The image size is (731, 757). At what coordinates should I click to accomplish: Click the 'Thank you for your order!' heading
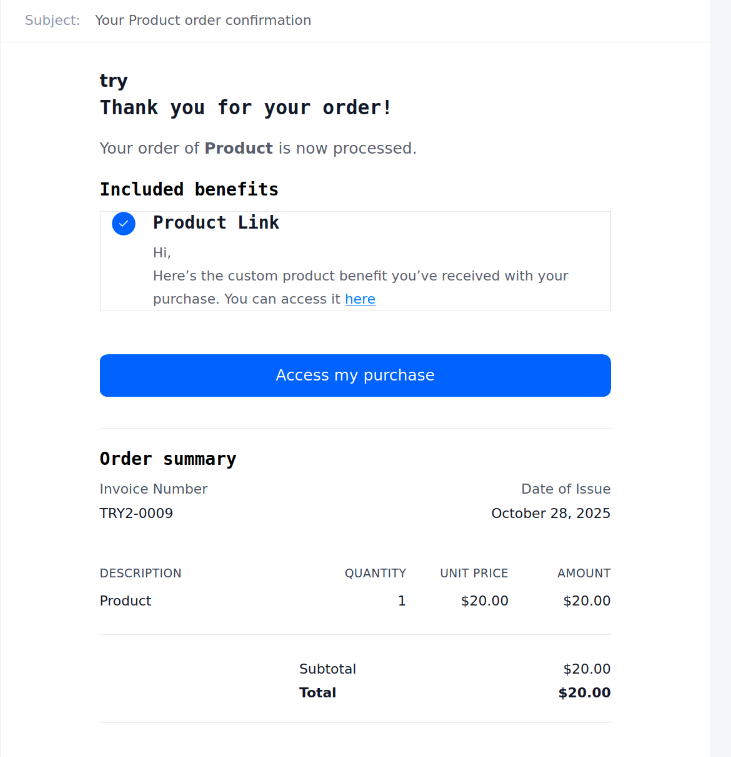click(246, 107)
